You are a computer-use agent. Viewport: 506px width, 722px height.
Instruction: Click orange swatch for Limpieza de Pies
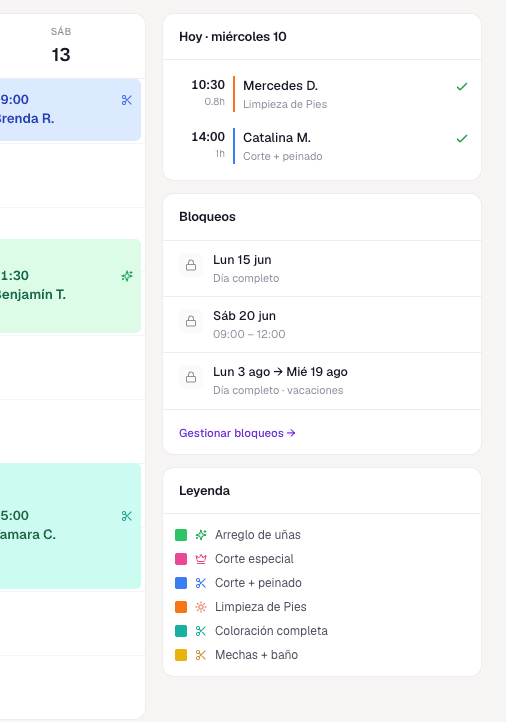click(x=181, y=606)
